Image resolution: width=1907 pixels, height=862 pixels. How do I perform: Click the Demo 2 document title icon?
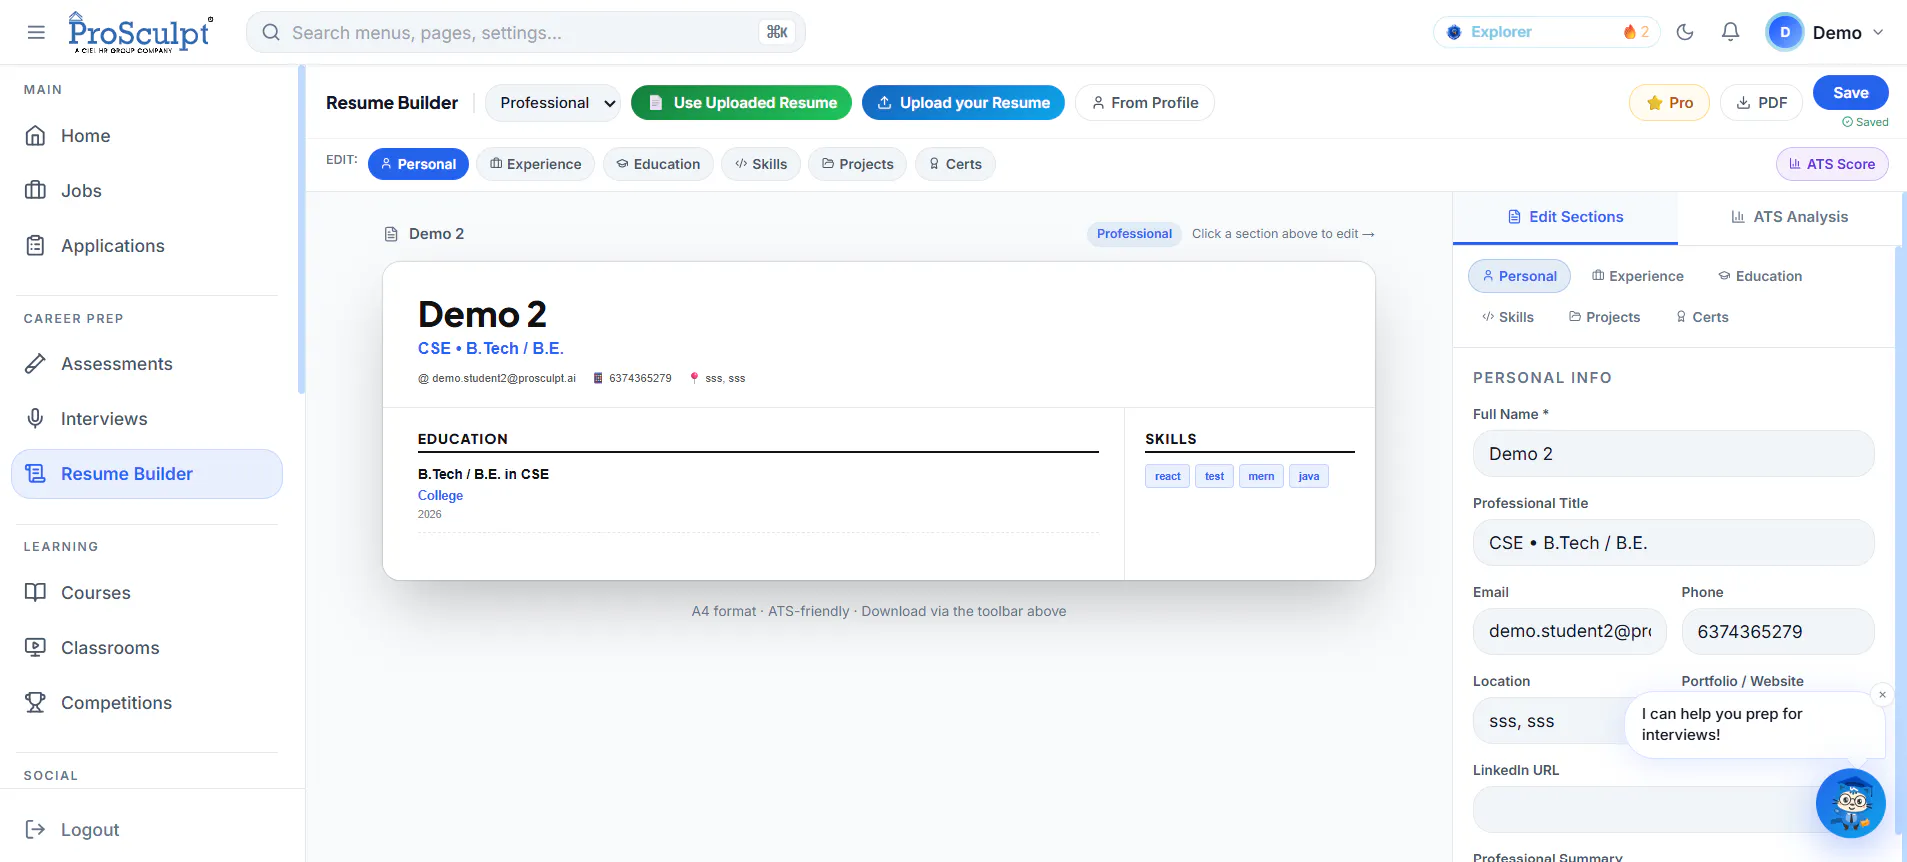click(391, 234)
